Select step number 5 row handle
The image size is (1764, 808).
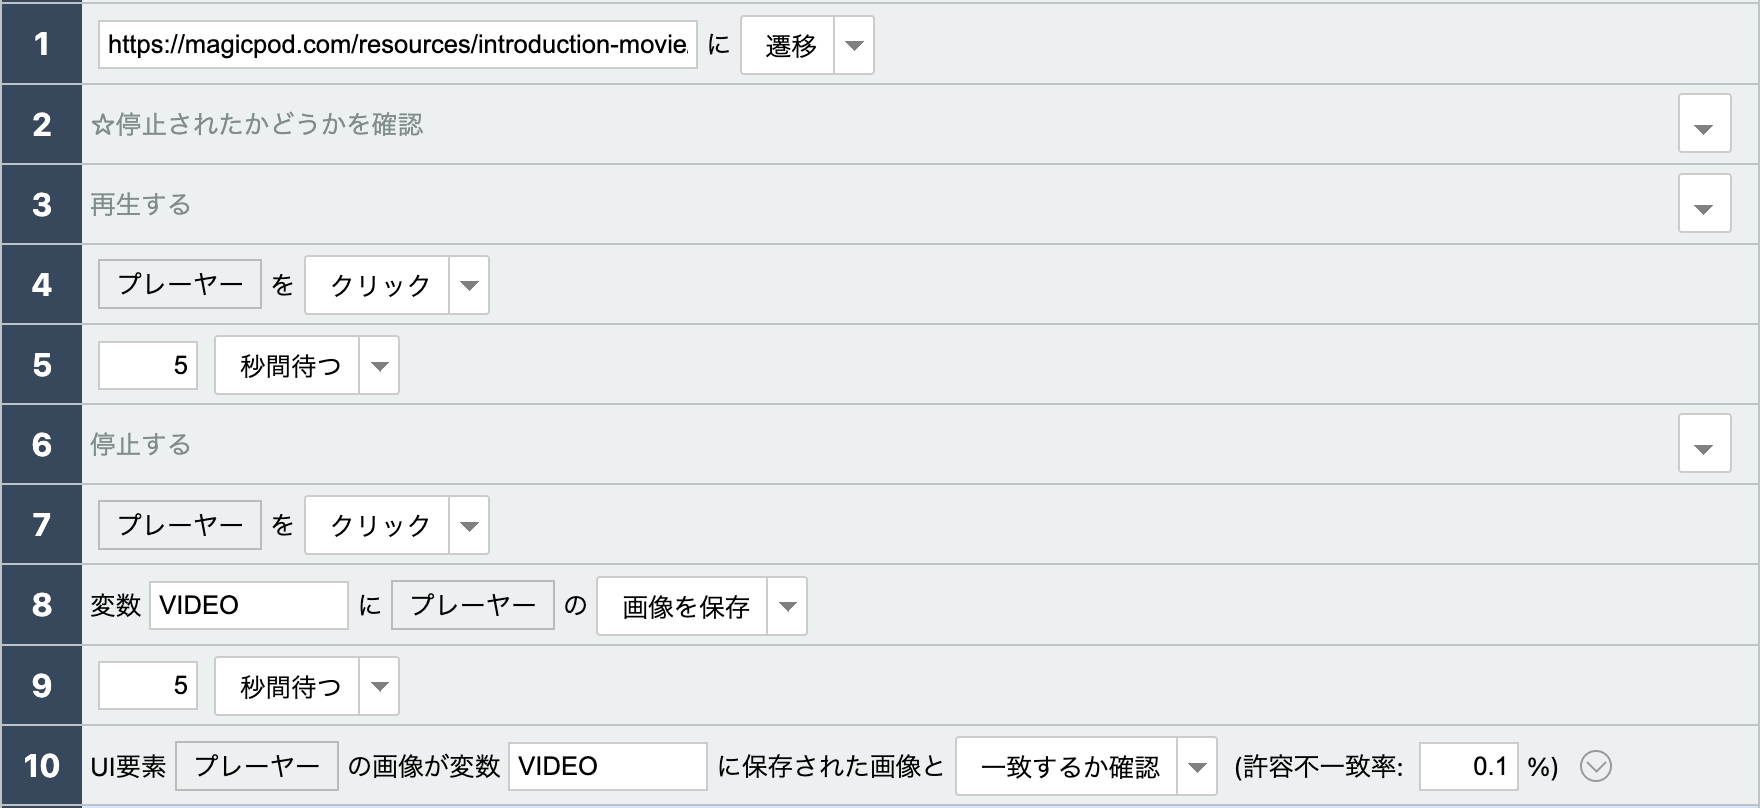pos(41,364)
